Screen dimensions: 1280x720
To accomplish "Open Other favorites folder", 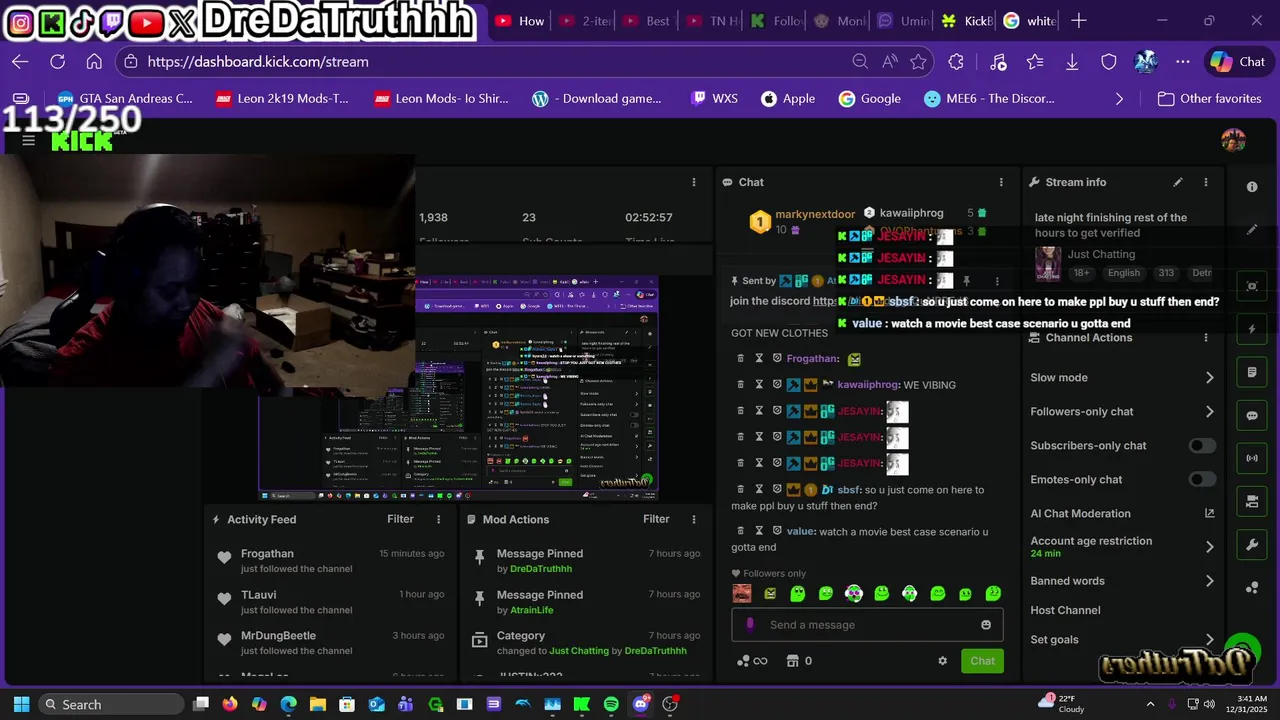I will coord(1208,99).
